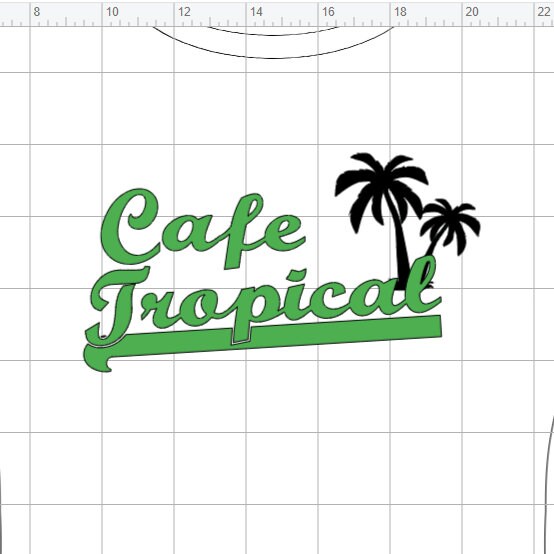Select the green "Tropical" script text
The height and width of the screenshot is (554, 554).
(x=263, y=302)
